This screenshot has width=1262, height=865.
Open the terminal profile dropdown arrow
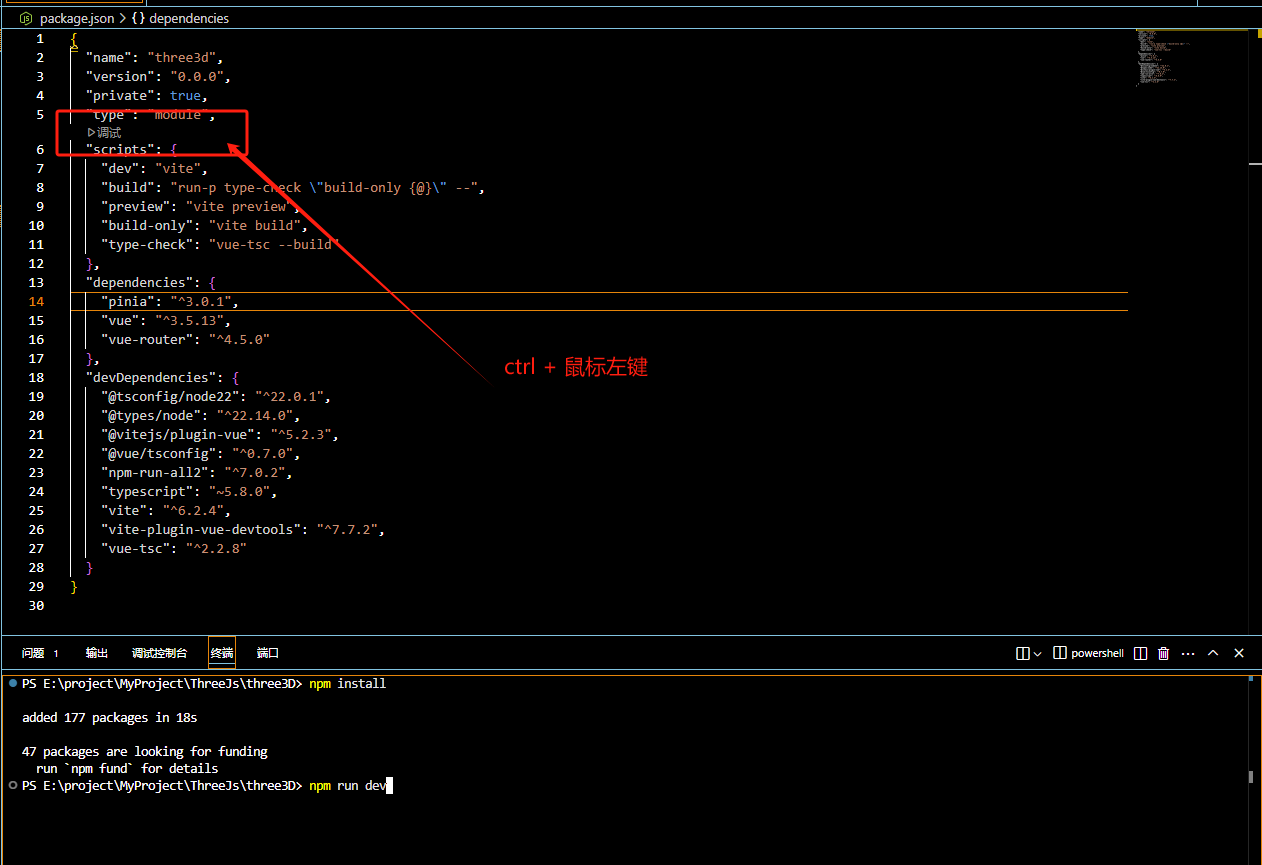click(1037, 653)
